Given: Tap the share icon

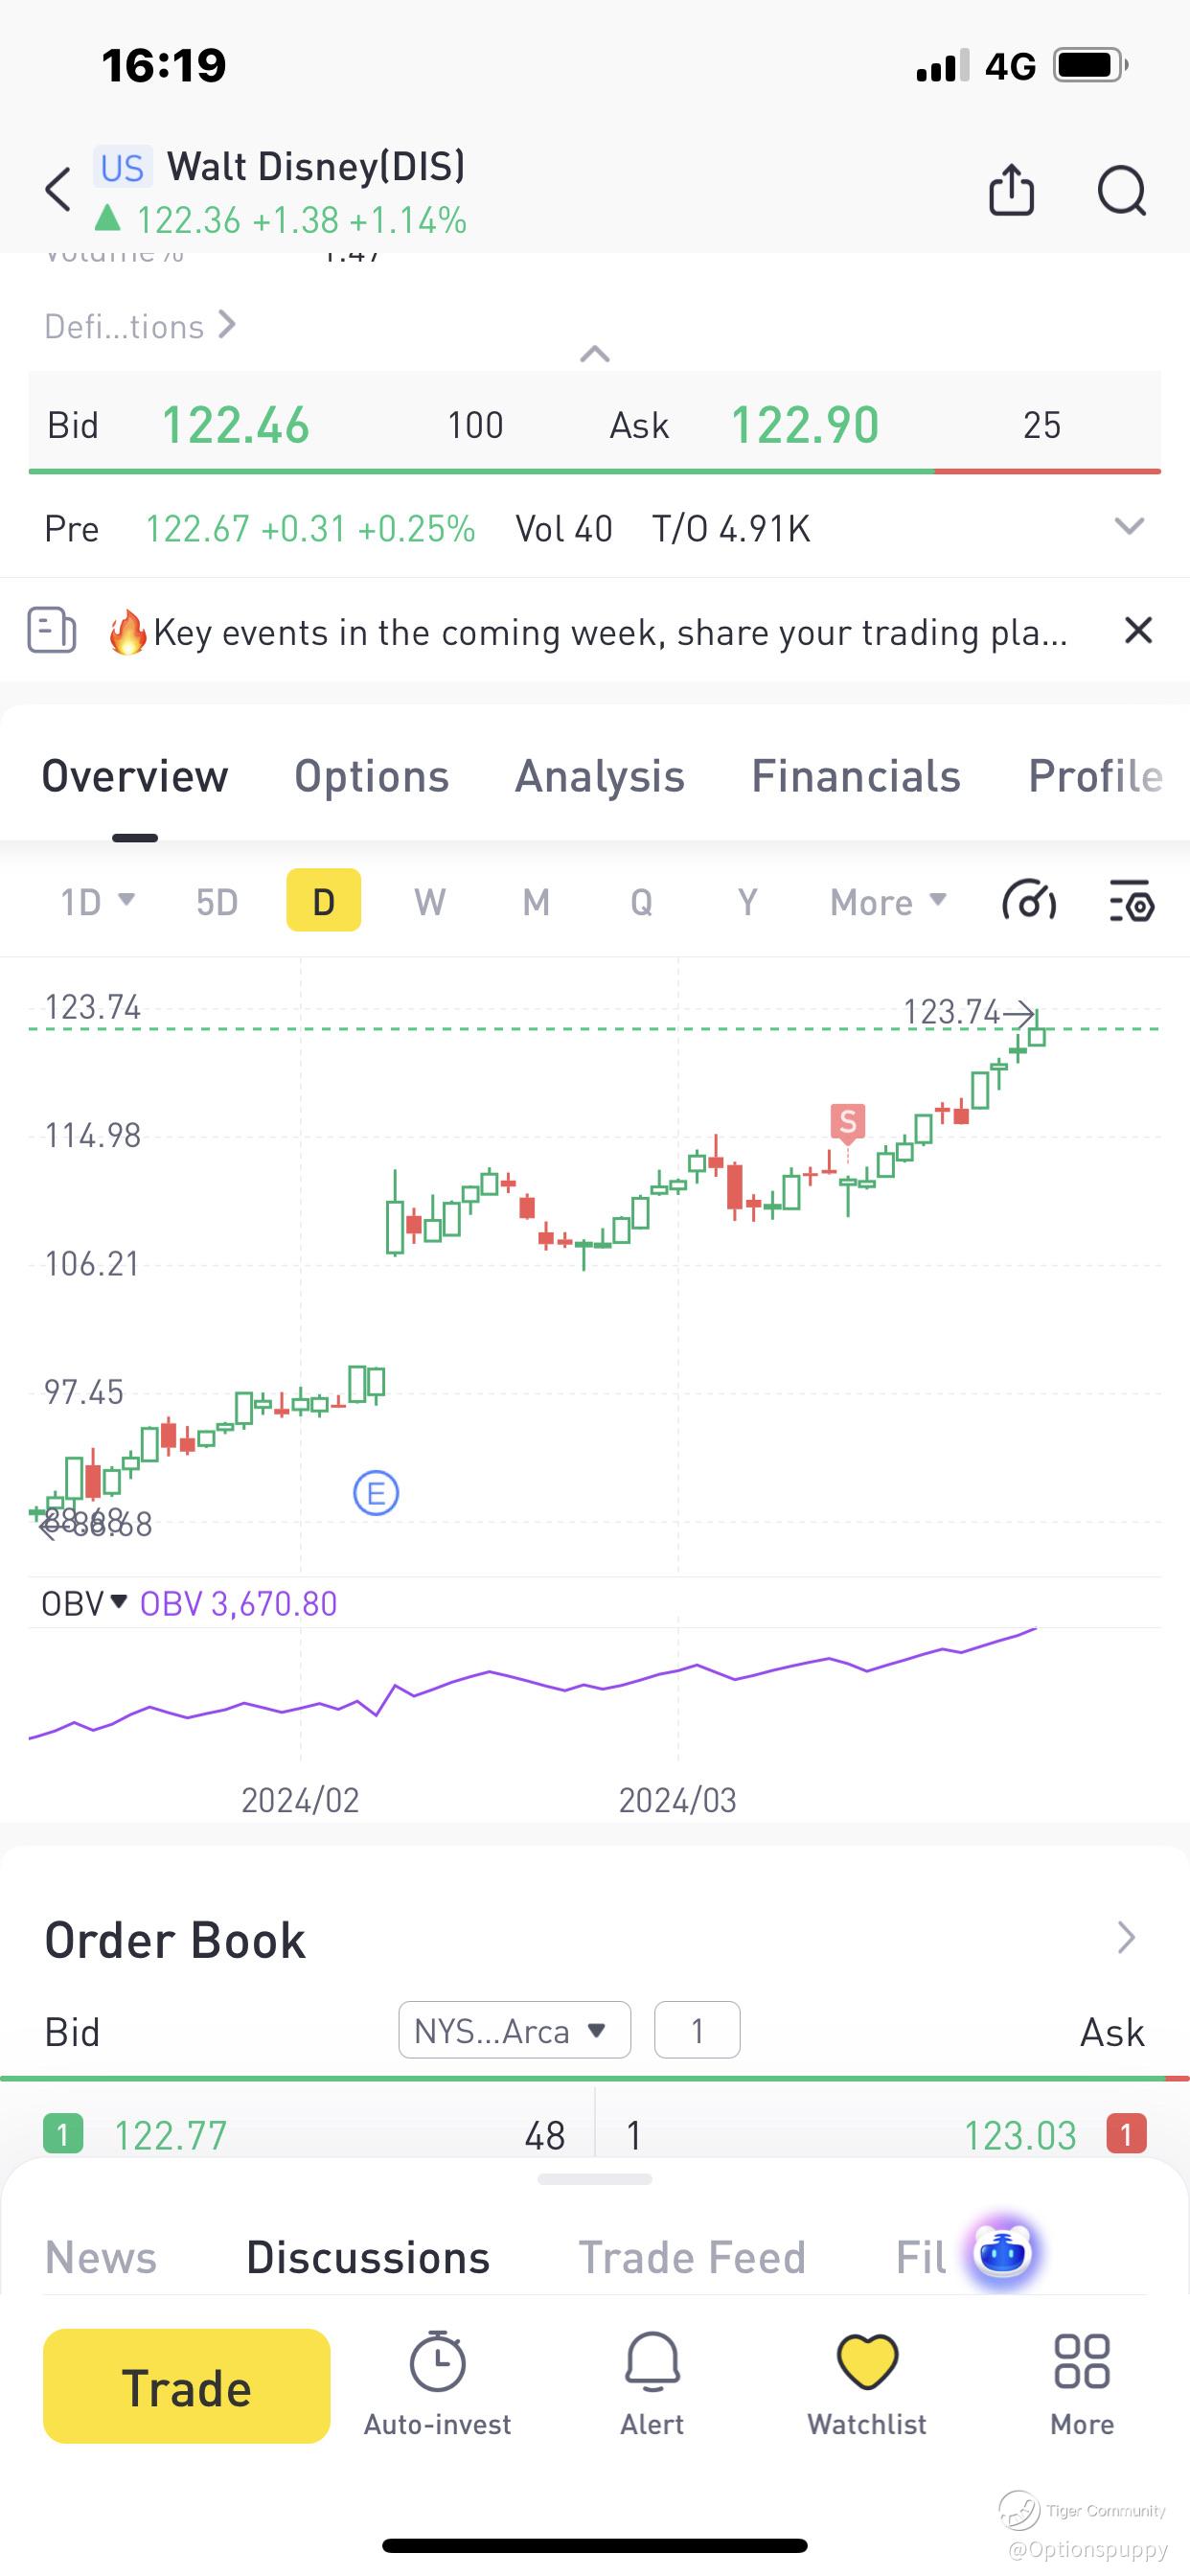Looking at the screenshot, I should click(1011, 190).
